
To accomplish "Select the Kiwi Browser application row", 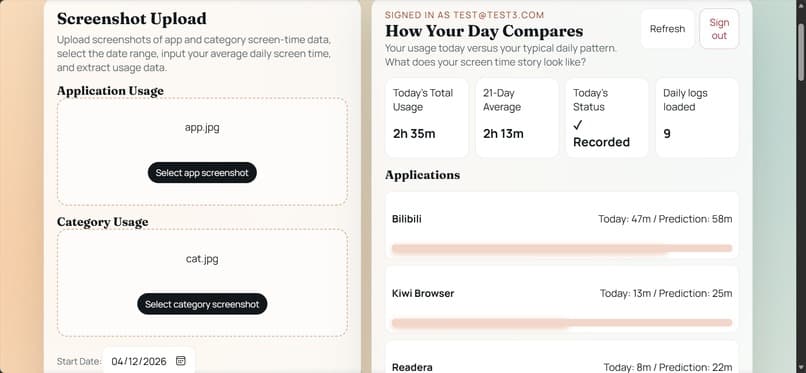I will (562, 299).
